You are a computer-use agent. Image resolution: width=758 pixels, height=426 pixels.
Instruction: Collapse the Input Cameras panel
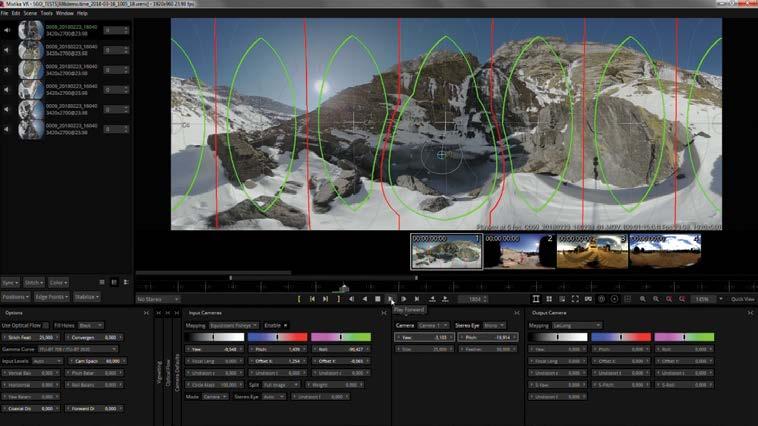384,313
